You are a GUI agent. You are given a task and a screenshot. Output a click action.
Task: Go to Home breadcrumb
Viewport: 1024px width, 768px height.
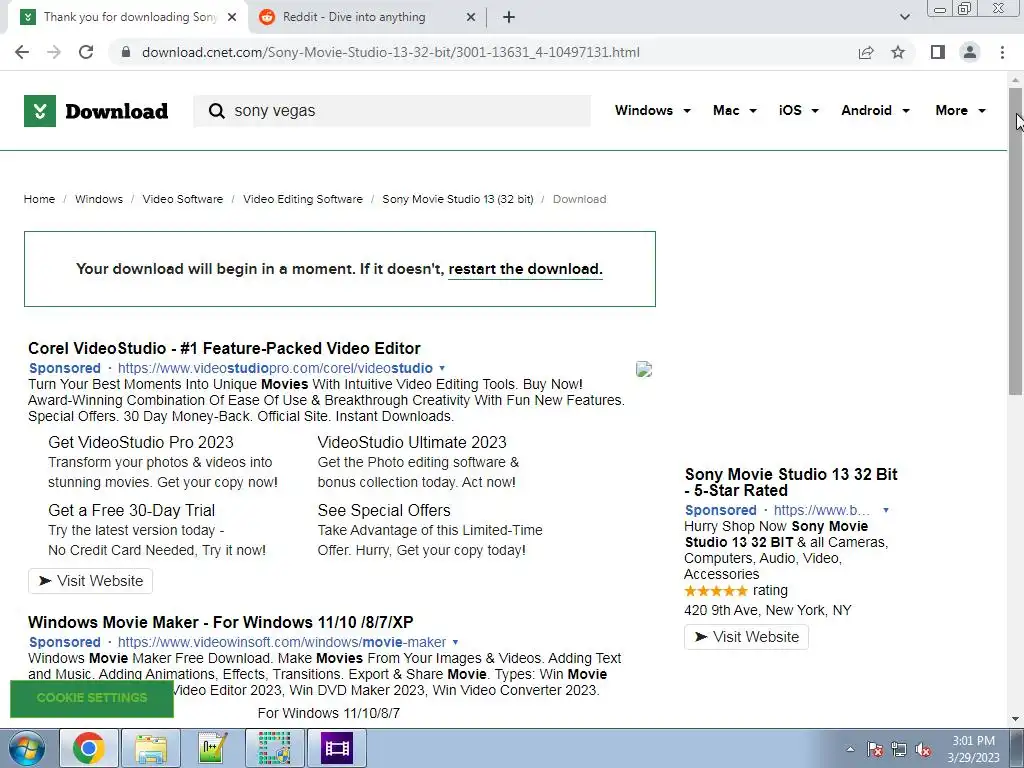pyautogui.click(x=39, y=199)
